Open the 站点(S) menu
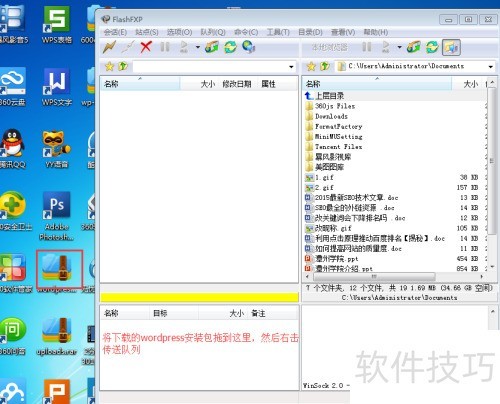This screenshot has width=500, height=404. point(147,32)
